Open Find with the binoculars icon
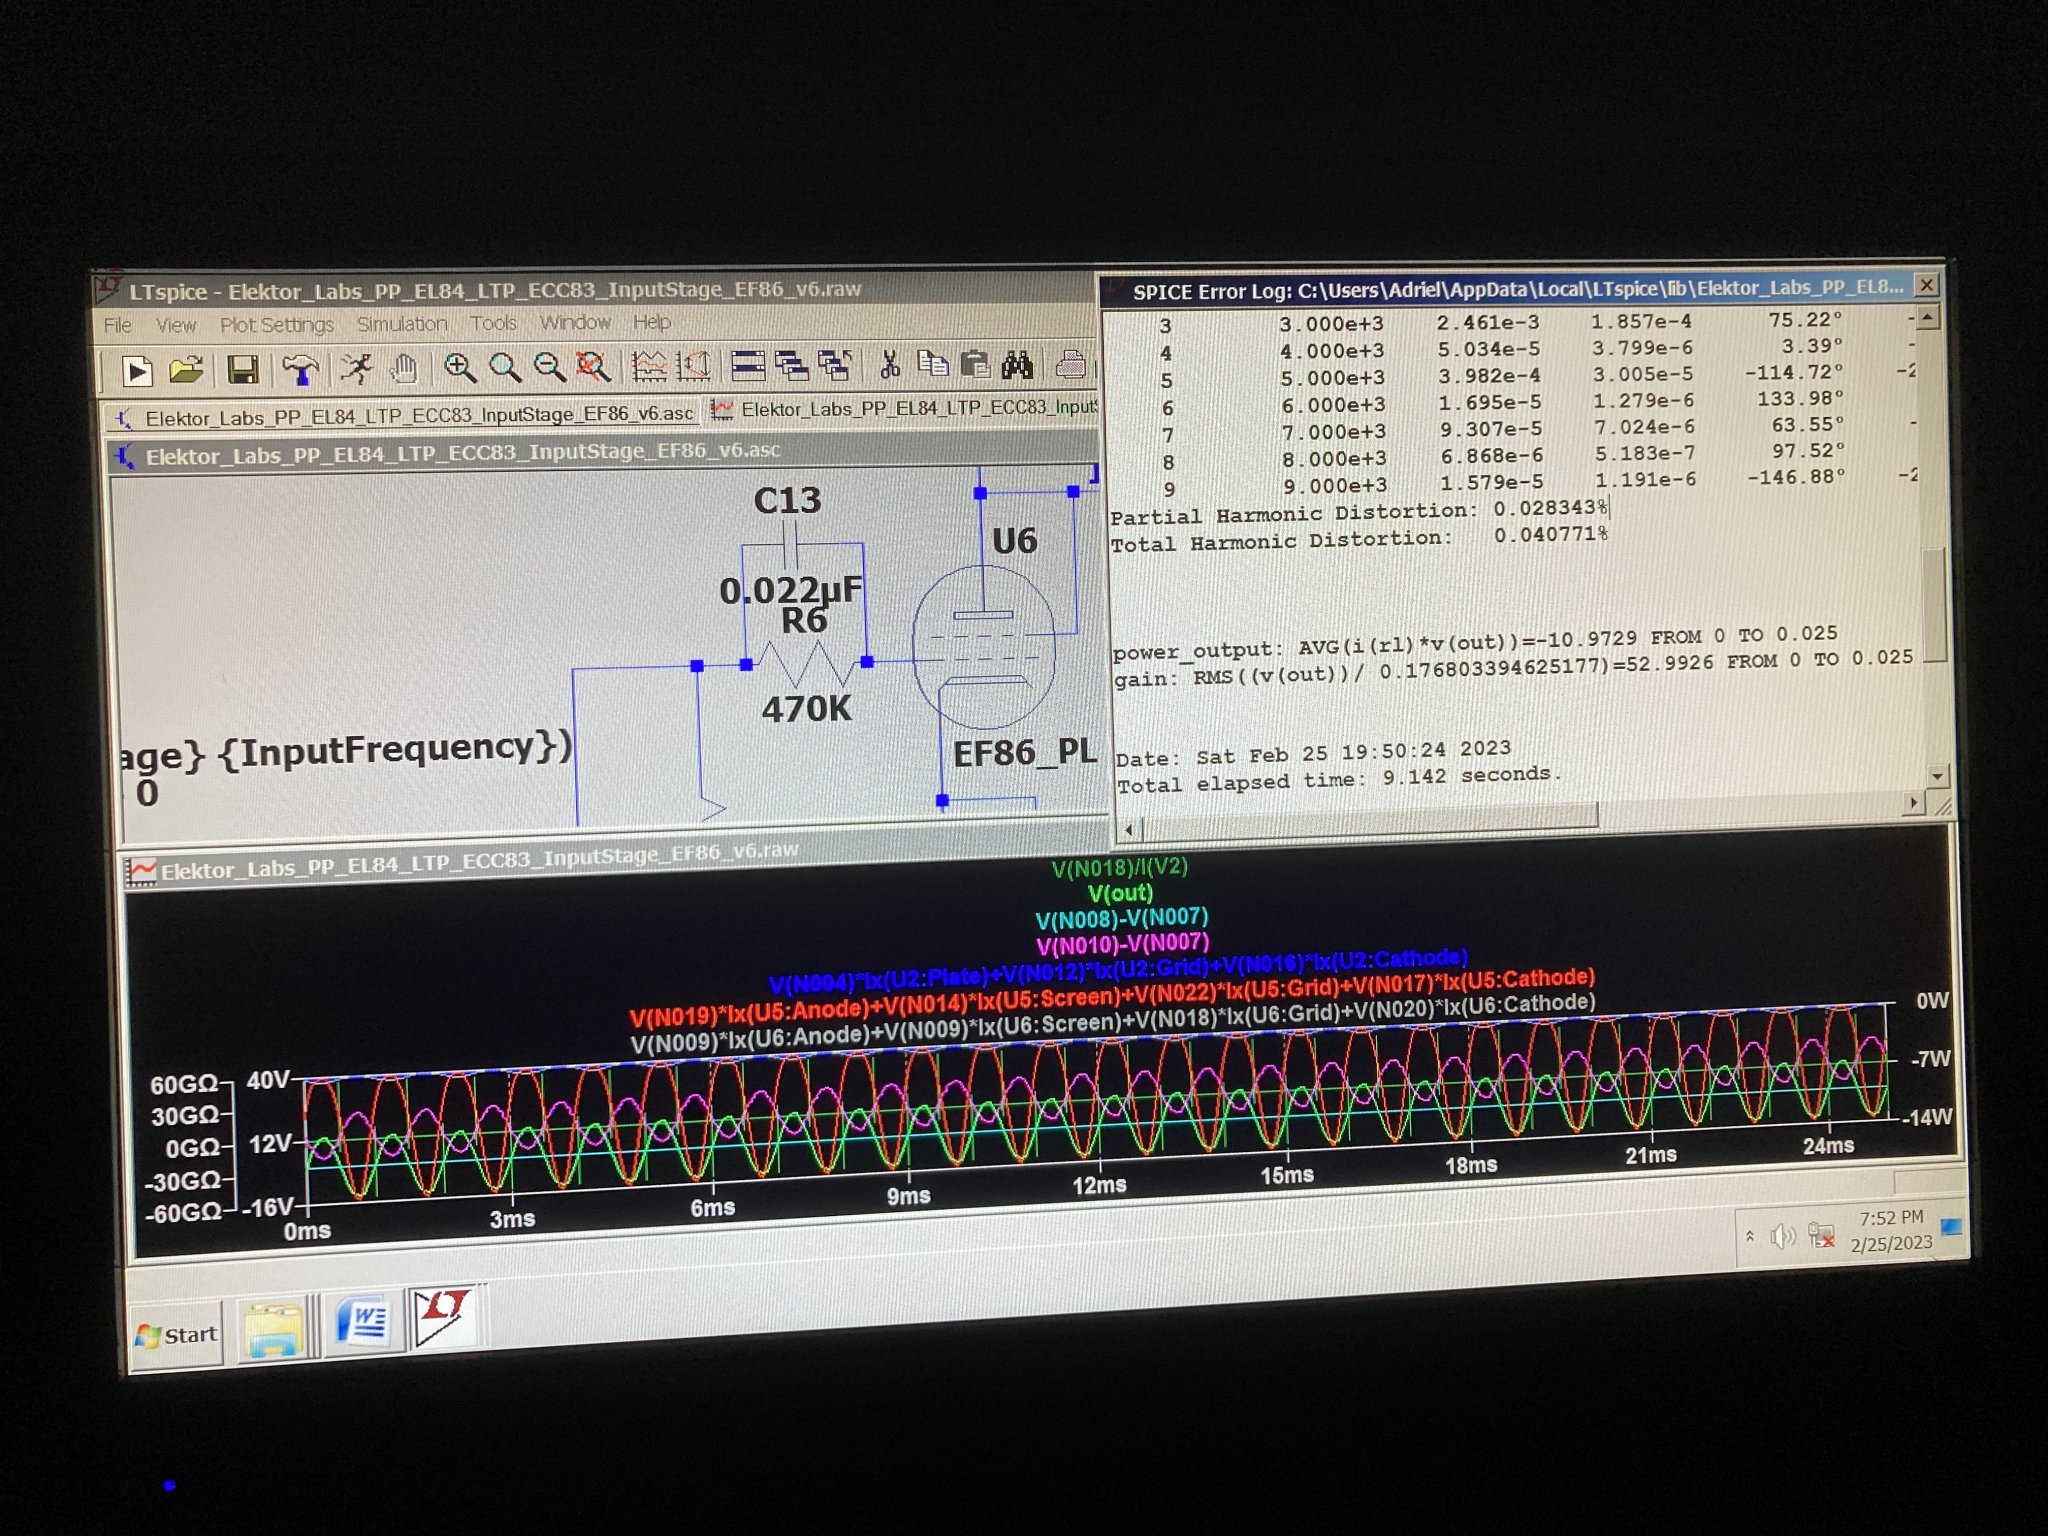This screenshot has height=1536, width=2048. [1018, 365]
